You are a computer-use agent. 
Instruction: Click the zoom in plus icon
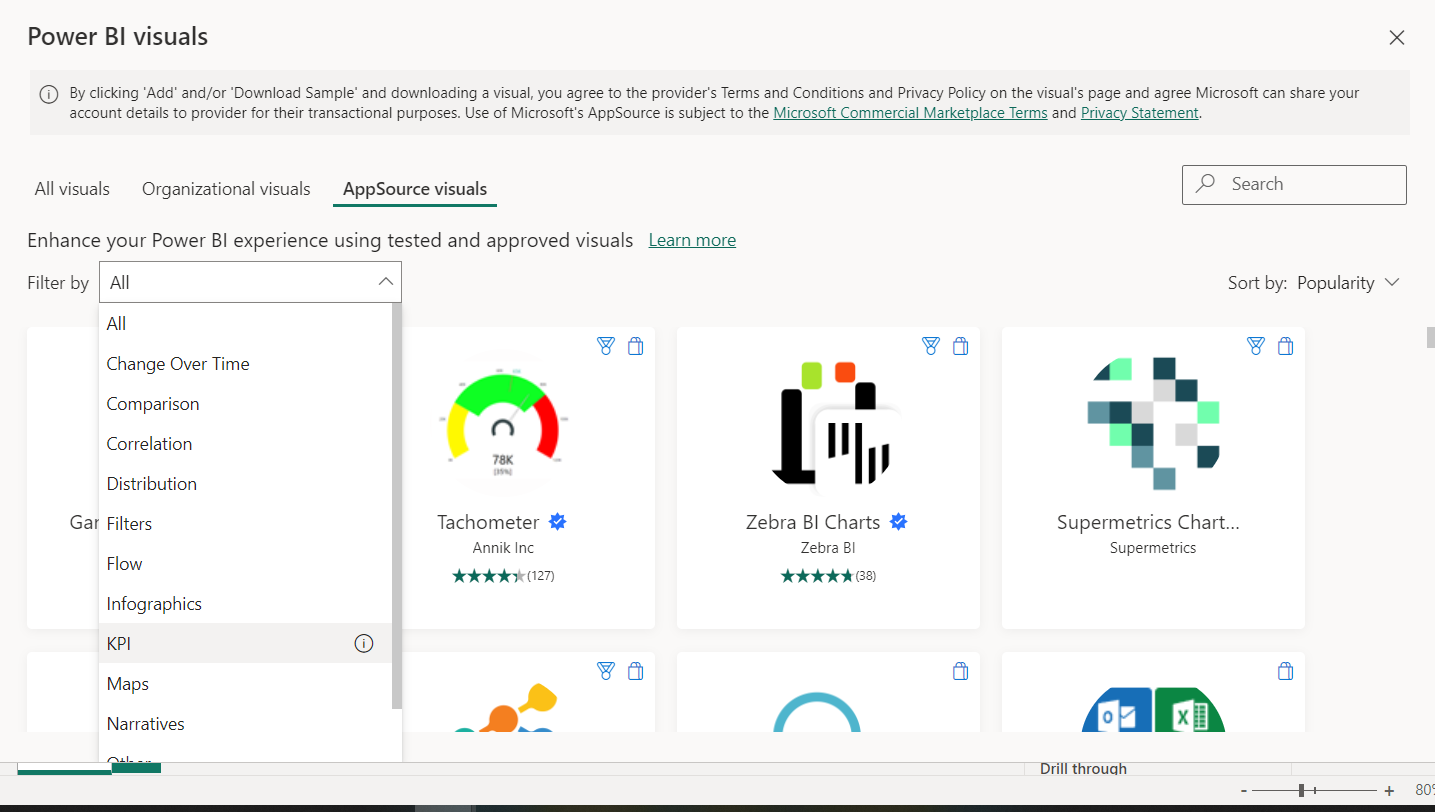click(1389, 790)
